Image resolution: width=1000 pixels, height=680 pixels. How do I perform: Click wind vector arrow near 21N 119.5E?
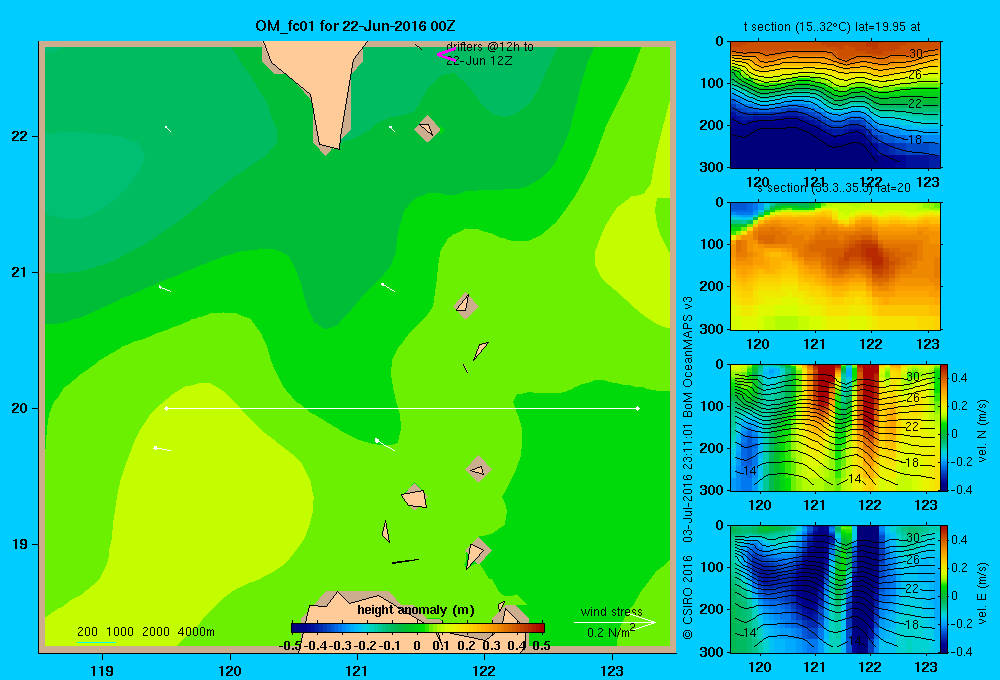tap(165, 288)
